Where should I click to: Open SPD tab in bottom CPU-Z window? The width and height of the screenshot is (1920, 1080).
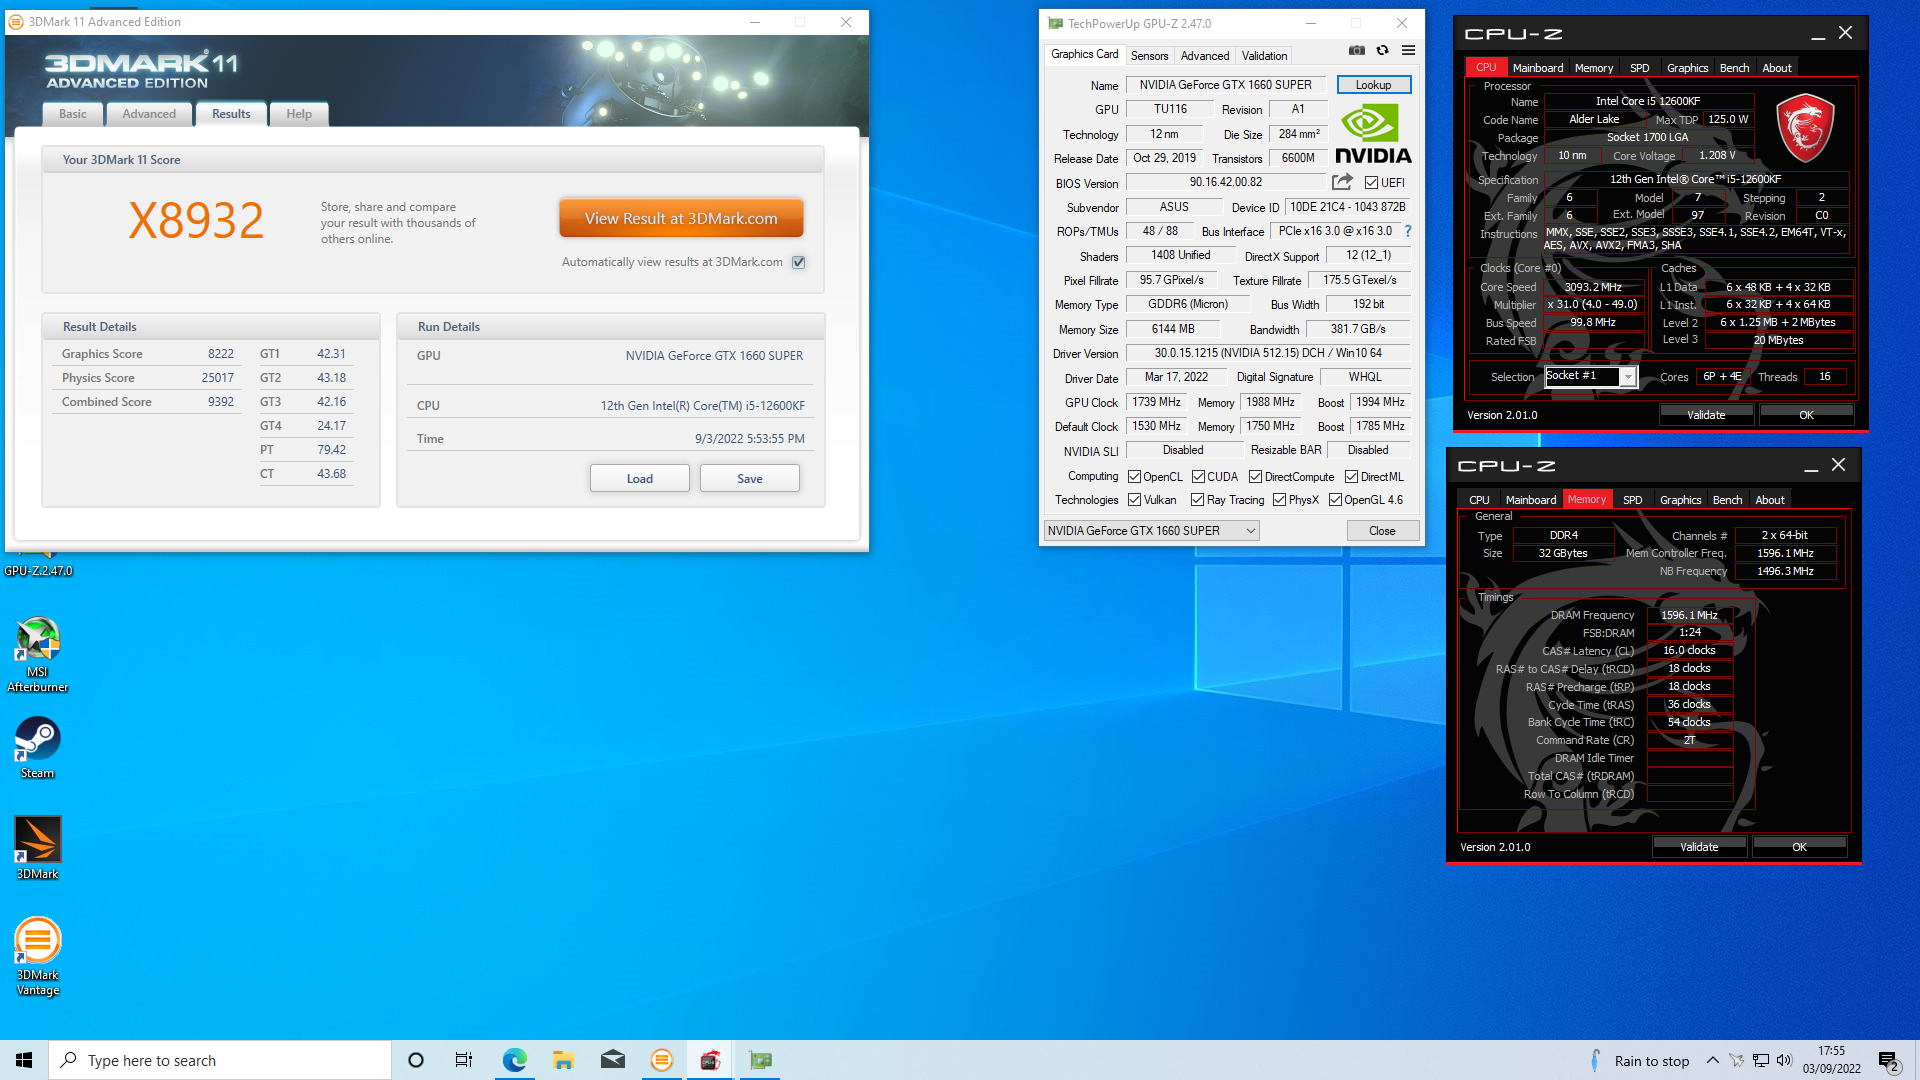tap(1632, 500)
